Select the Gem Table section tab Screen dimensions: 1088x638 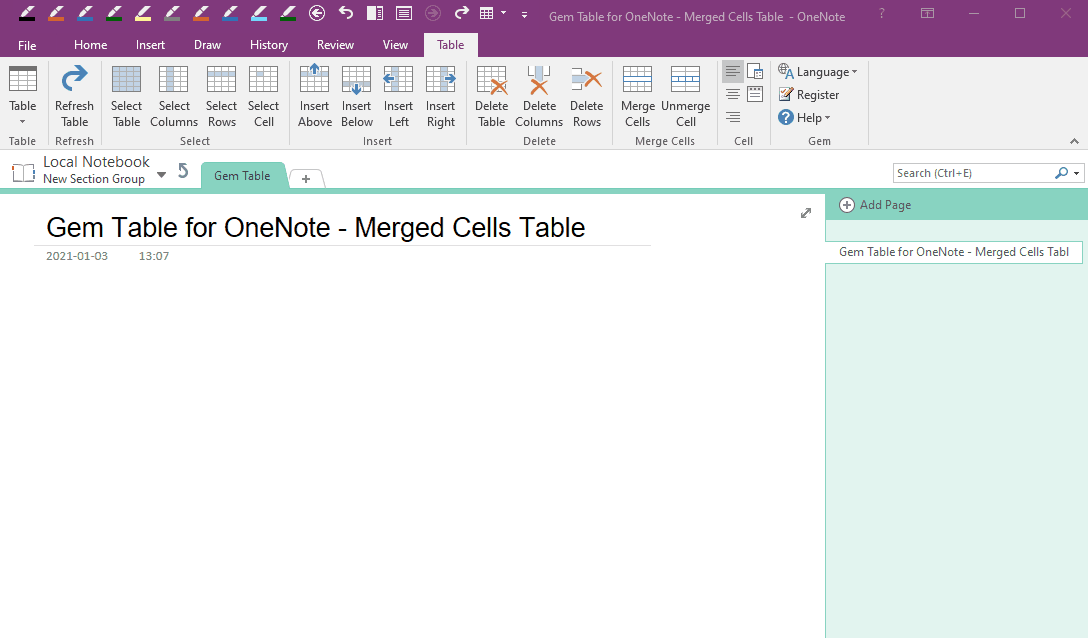click(242, 176)
